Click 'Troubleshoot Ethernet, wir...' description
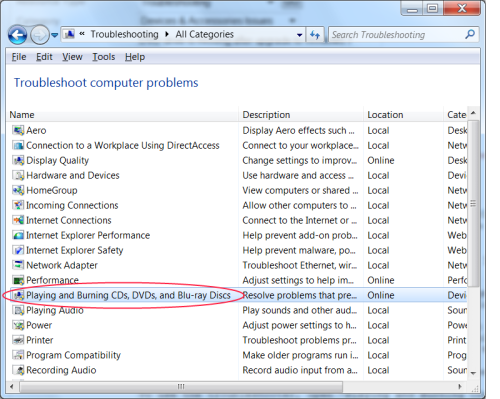Viewport: 500px width, 399px height. pos(300,265)
